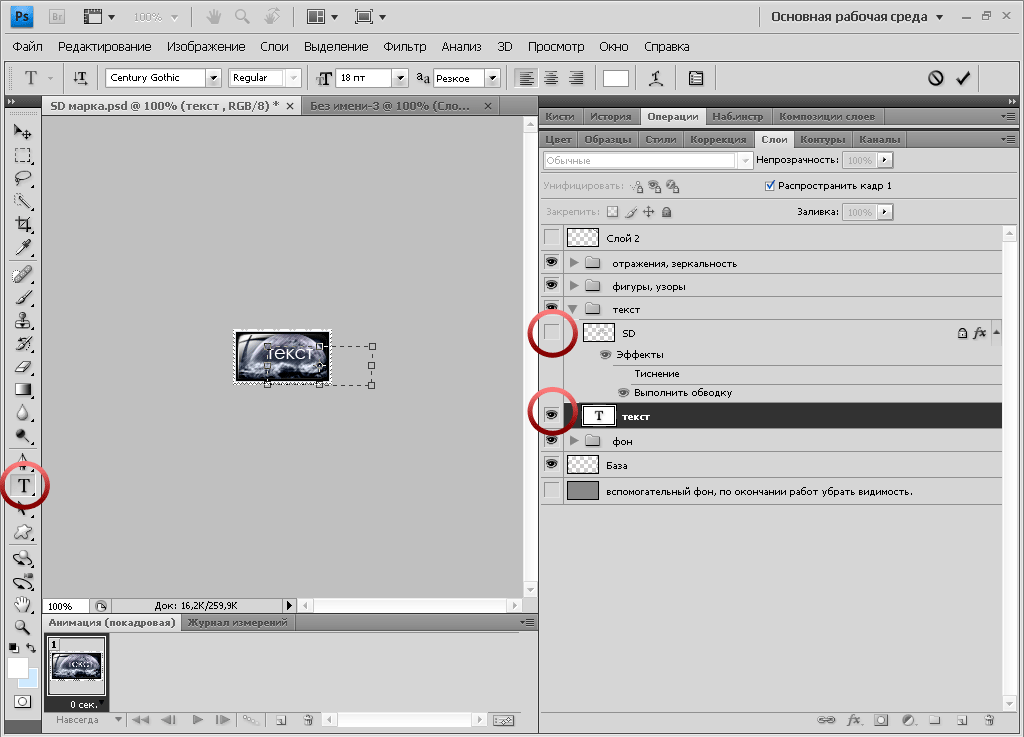
Task: Choose the Lasso tool
Action: tap(24, 178)
